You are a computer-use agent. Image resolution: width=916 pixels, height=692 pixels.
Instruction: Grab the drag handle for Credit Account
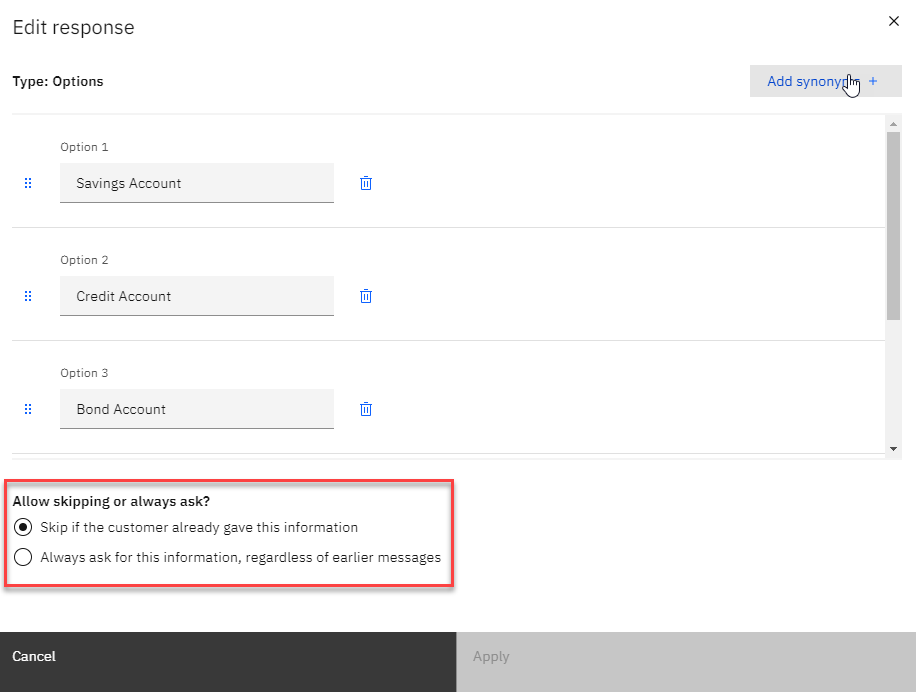28,296
